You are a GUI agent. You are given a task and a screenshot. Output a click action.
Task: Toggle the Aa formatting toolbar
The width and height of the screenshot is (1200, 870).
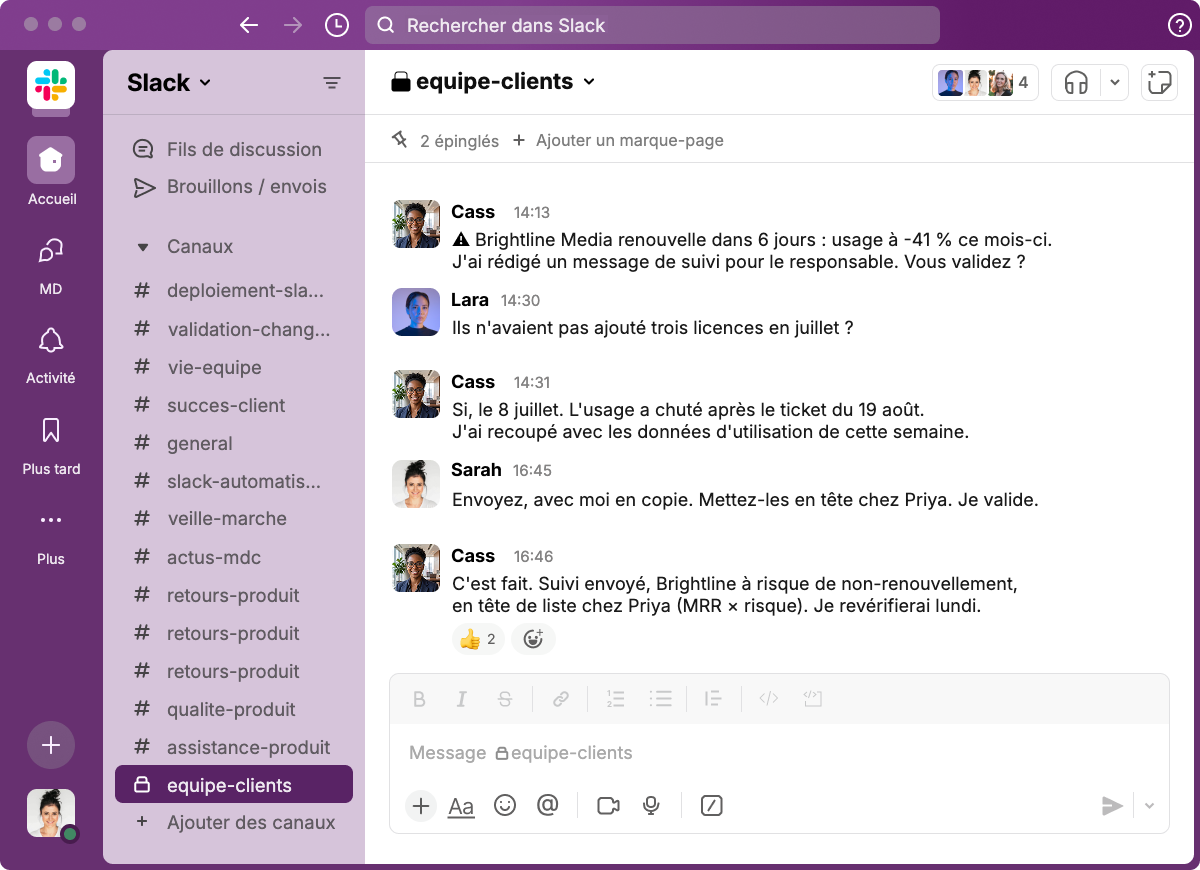pyautogui.click(x=461, y=806)
